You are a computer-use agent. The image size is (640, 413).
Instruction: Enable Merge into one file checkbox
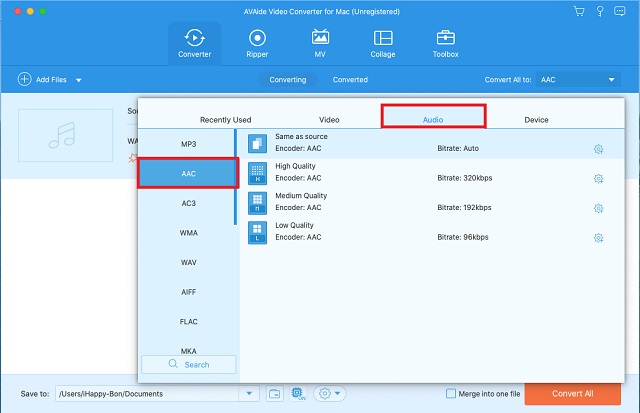pos(451,393)
